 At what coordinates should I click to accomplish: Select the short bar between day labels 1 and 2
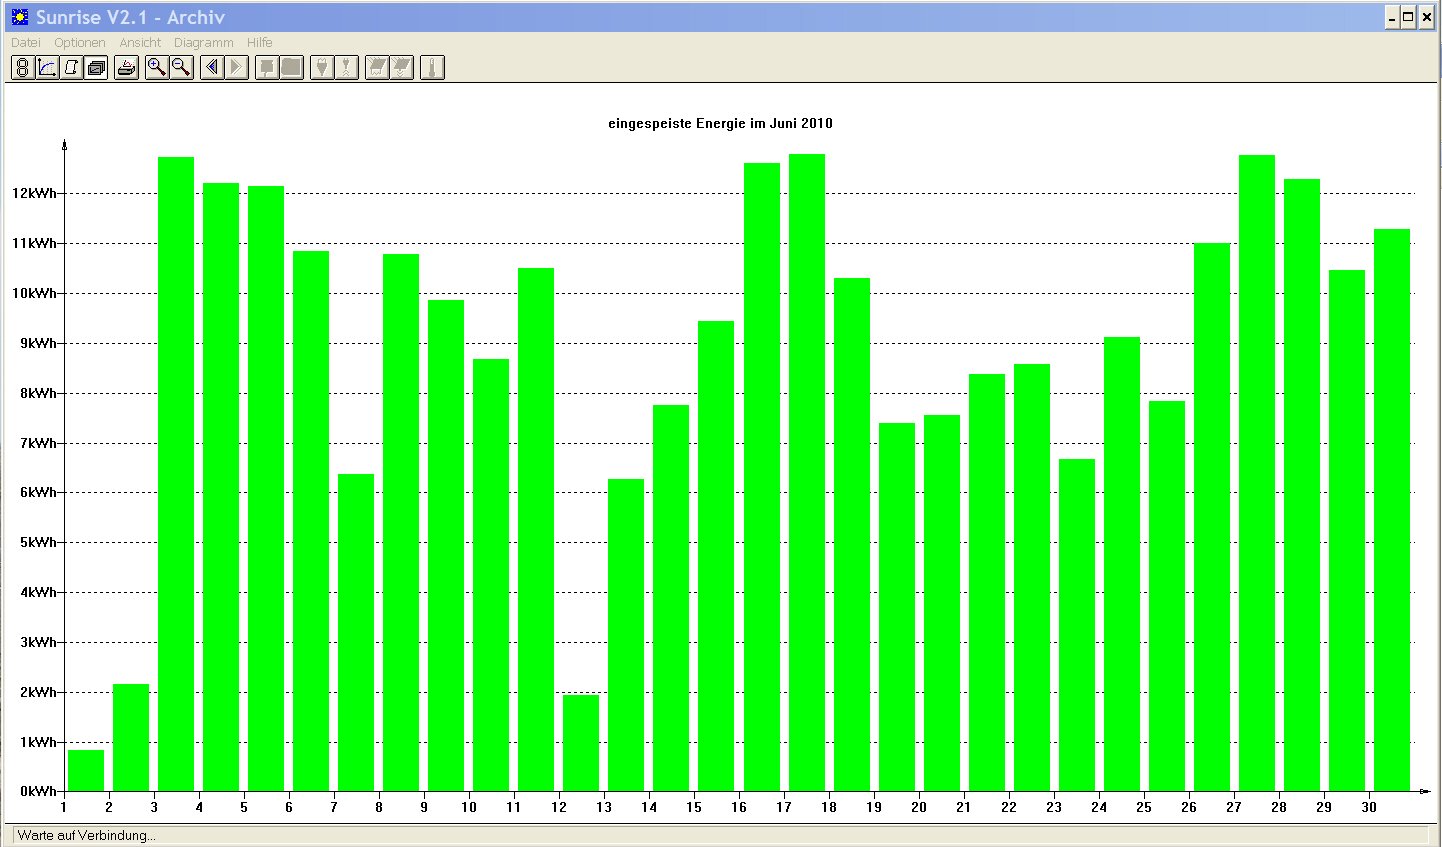(x=86, y=771)
